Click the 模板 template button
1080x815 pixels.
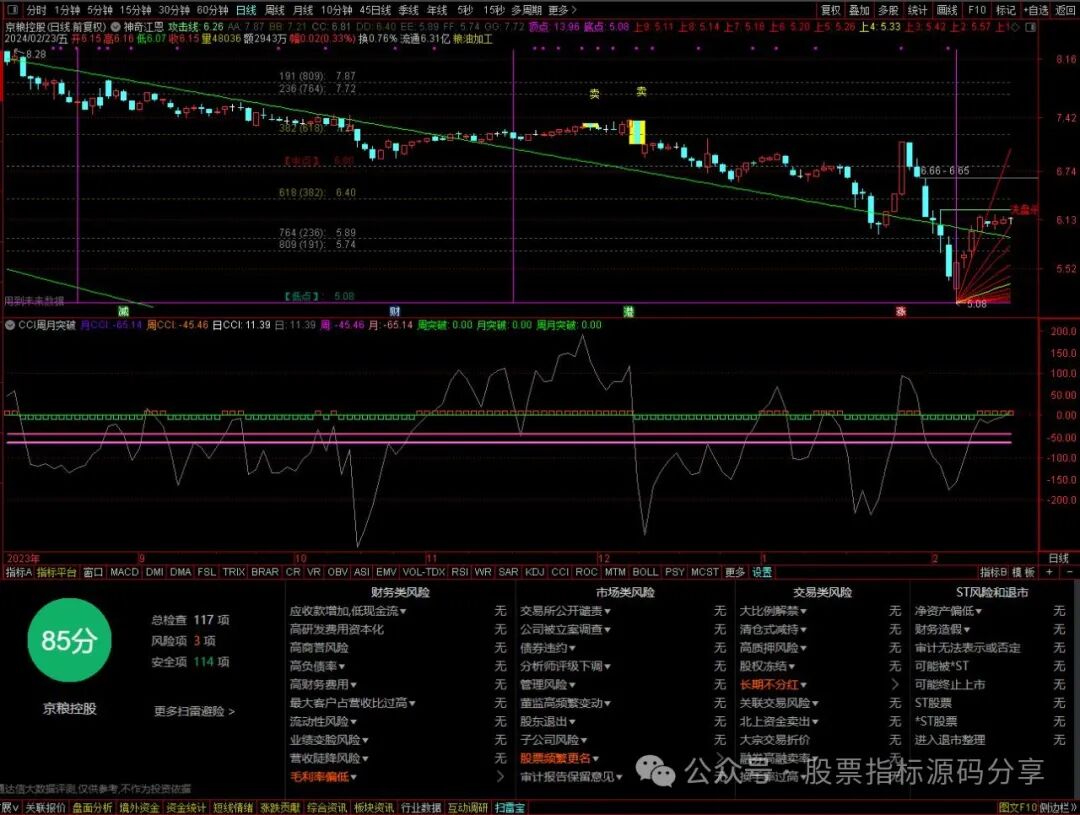click(1024, 572)
